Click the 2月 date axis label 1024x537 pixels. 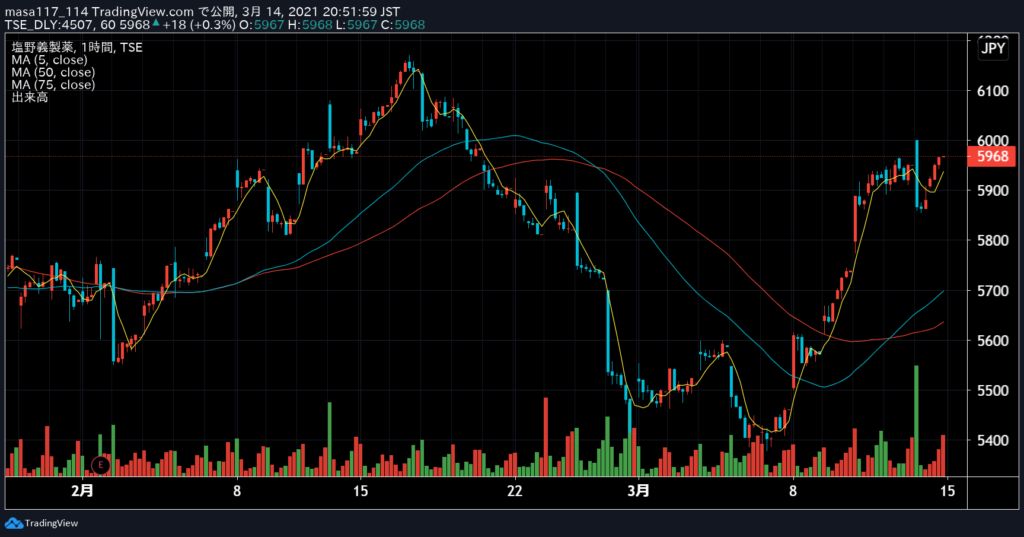82,490
